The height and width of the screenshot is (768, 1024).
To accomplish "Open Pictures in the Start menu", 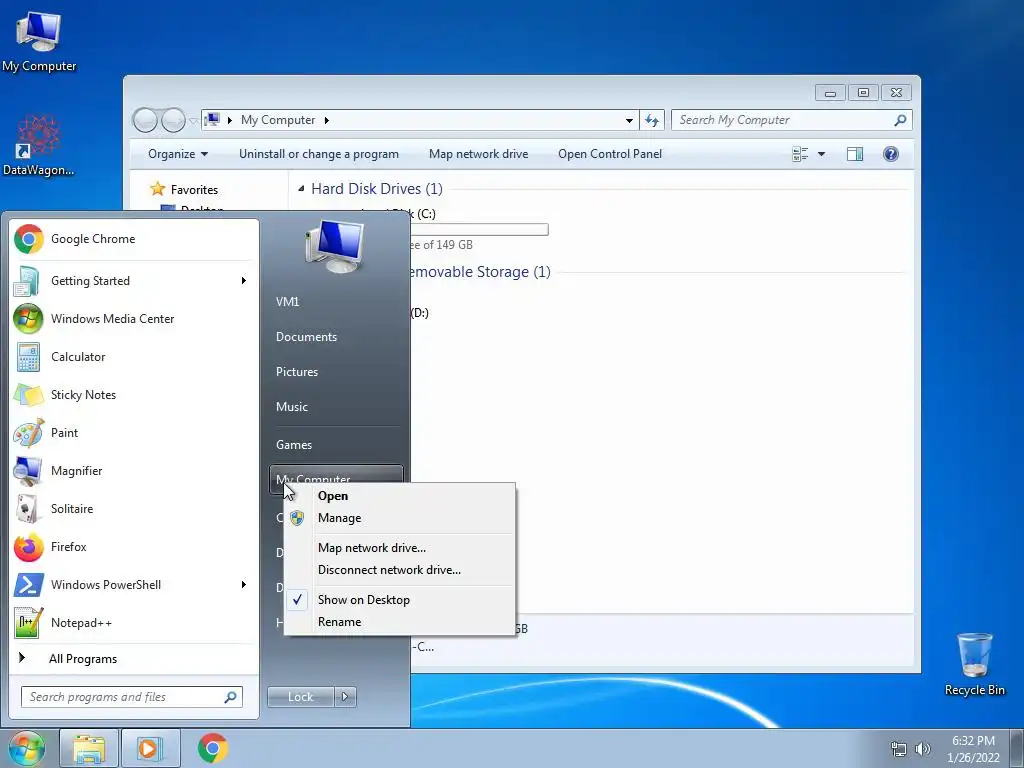I will pyautogui.click(x=297, y=372).
